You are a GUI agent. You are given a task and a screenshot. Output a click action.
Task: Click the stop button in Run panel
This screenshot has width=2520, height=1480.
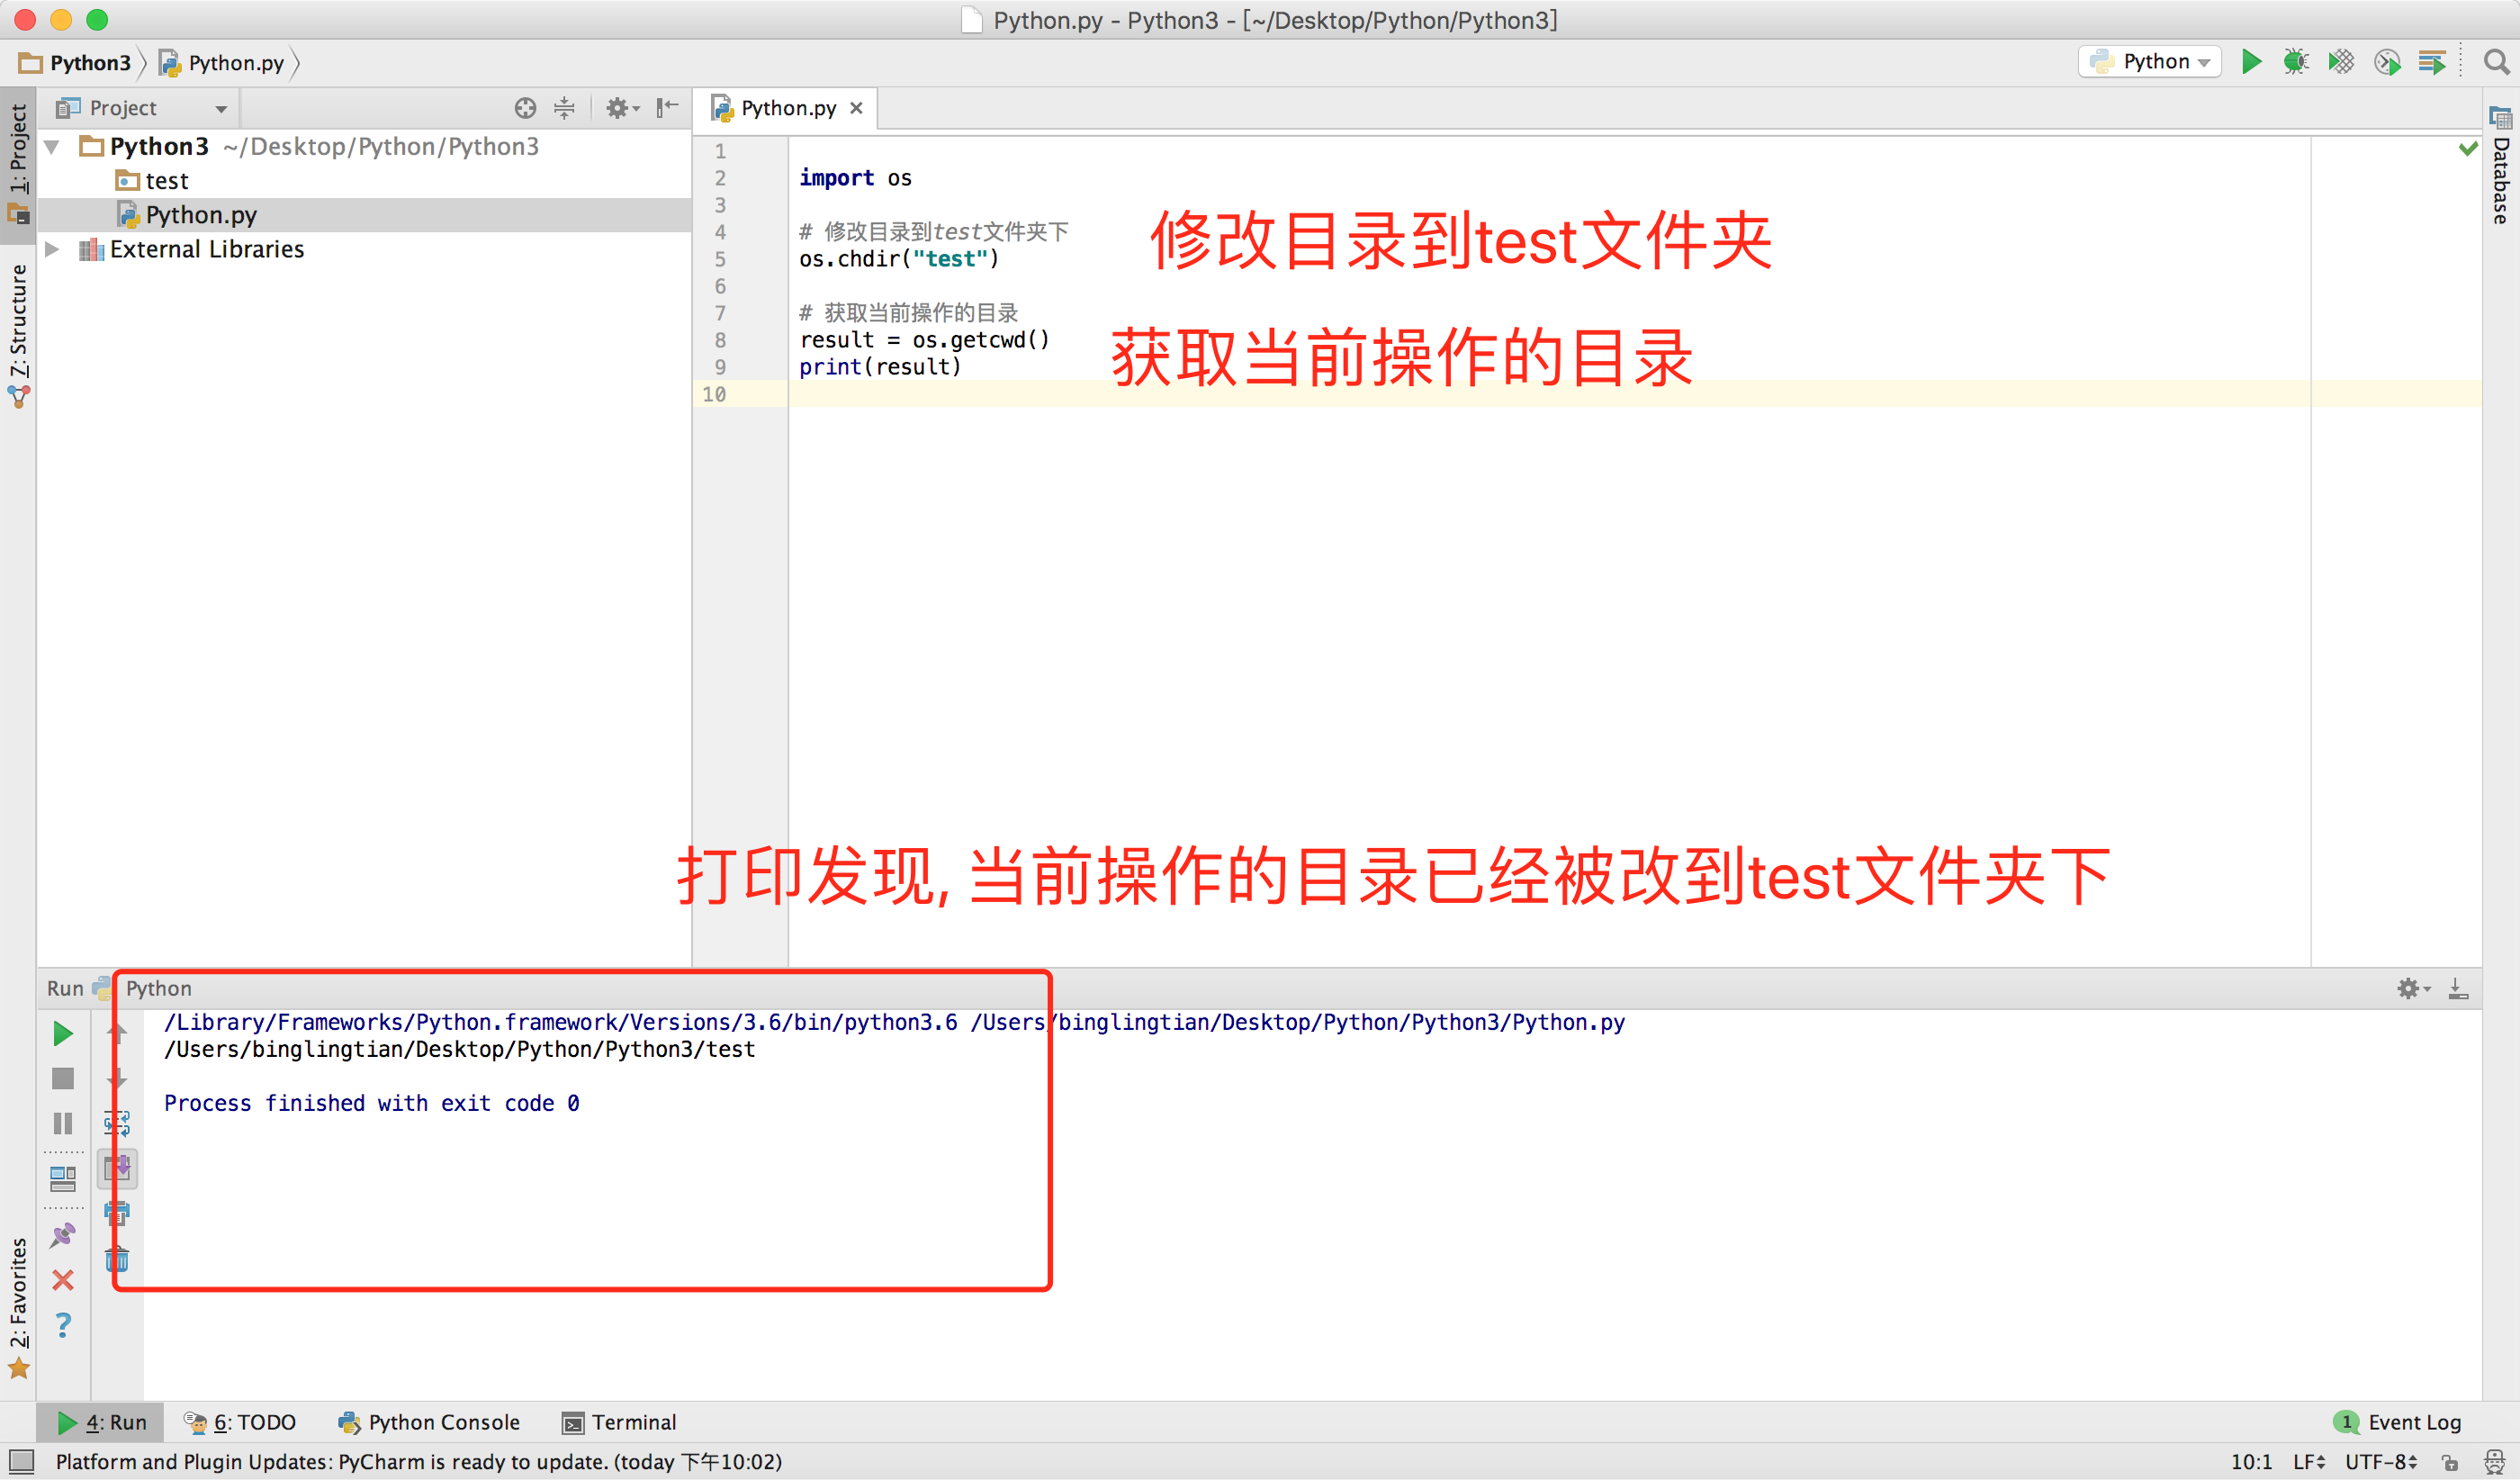(x=62, y=1078)
